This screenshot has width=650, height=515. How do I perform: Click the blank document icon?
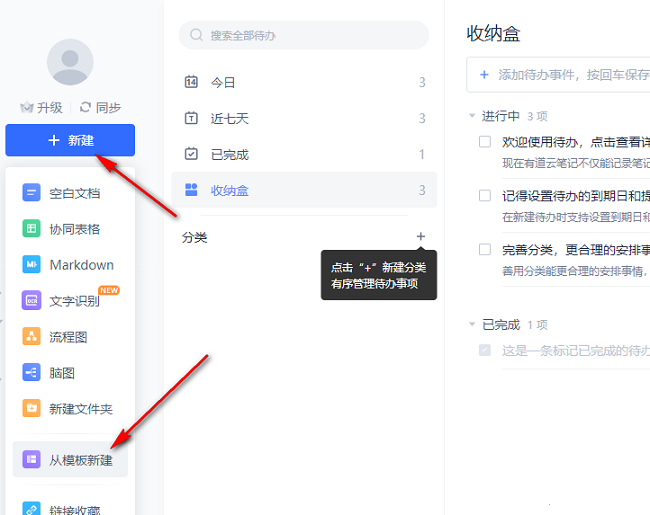coord(31,193)
